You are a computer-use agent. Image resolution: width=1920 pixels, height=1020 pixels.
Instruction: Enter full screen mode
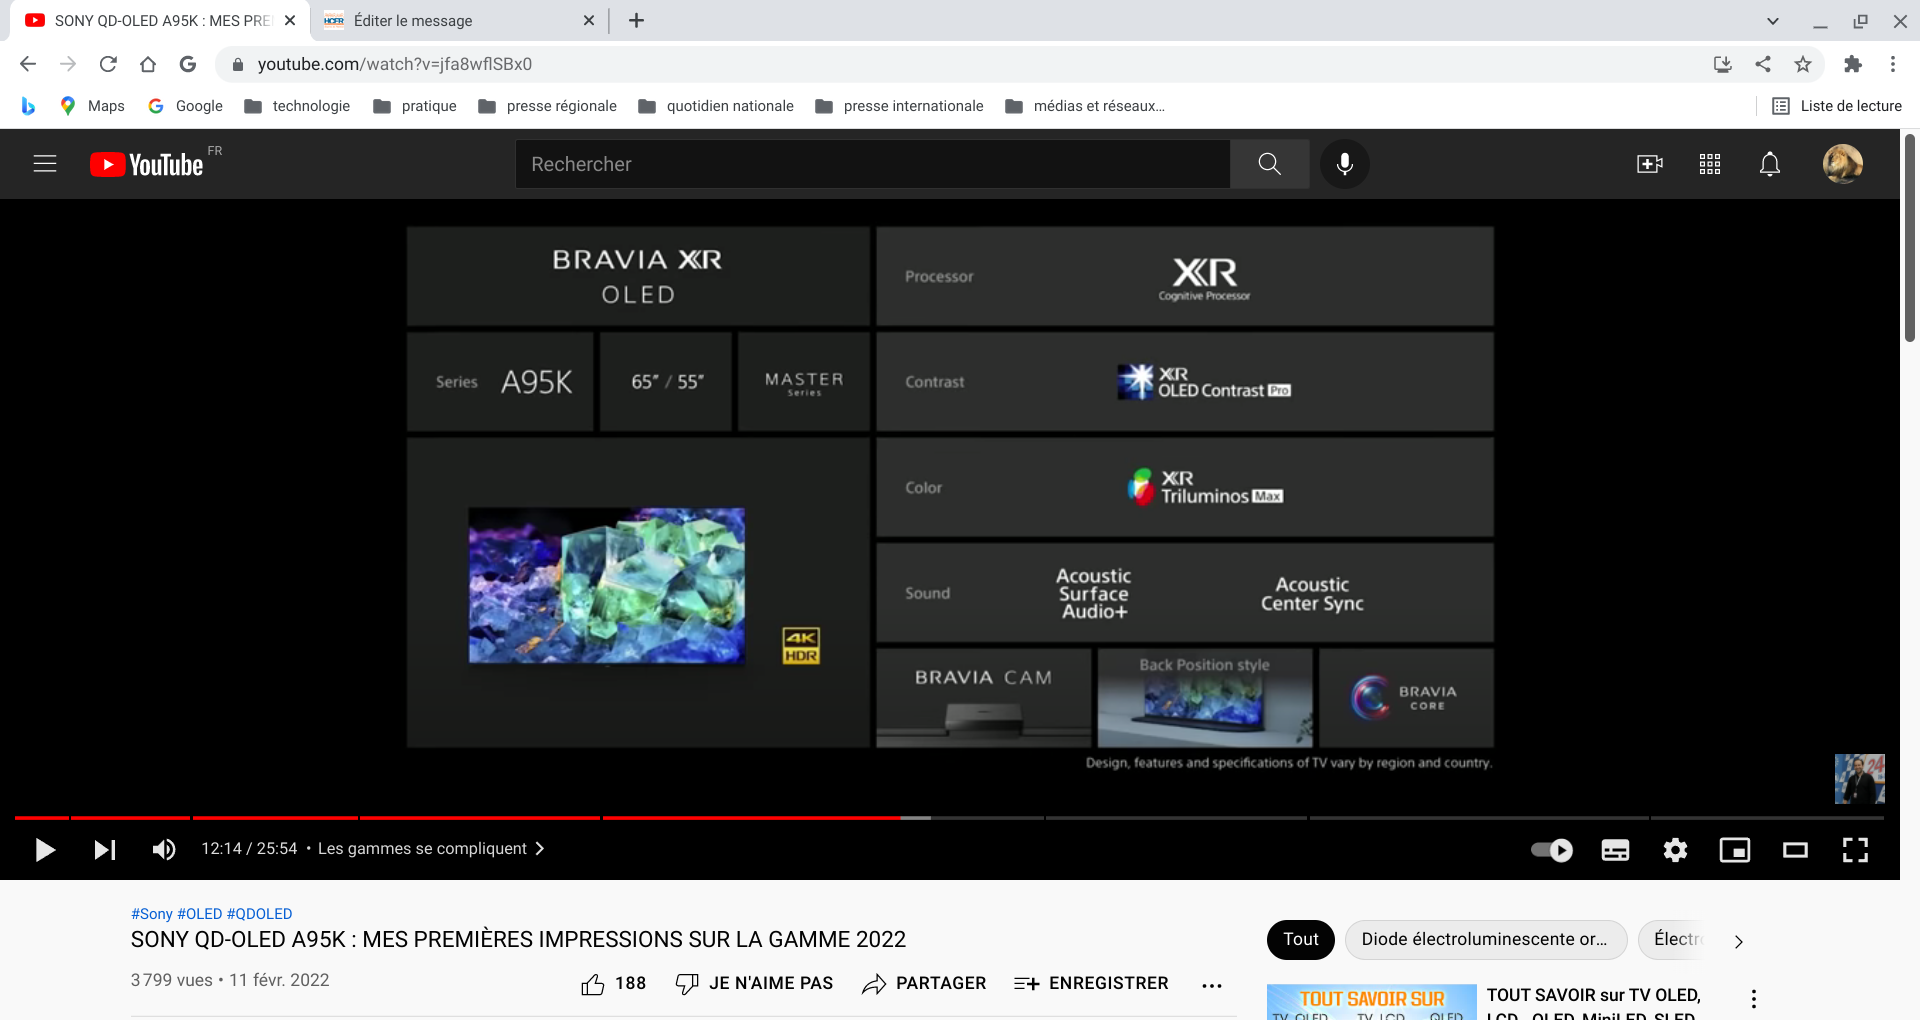click(1855, 850)
